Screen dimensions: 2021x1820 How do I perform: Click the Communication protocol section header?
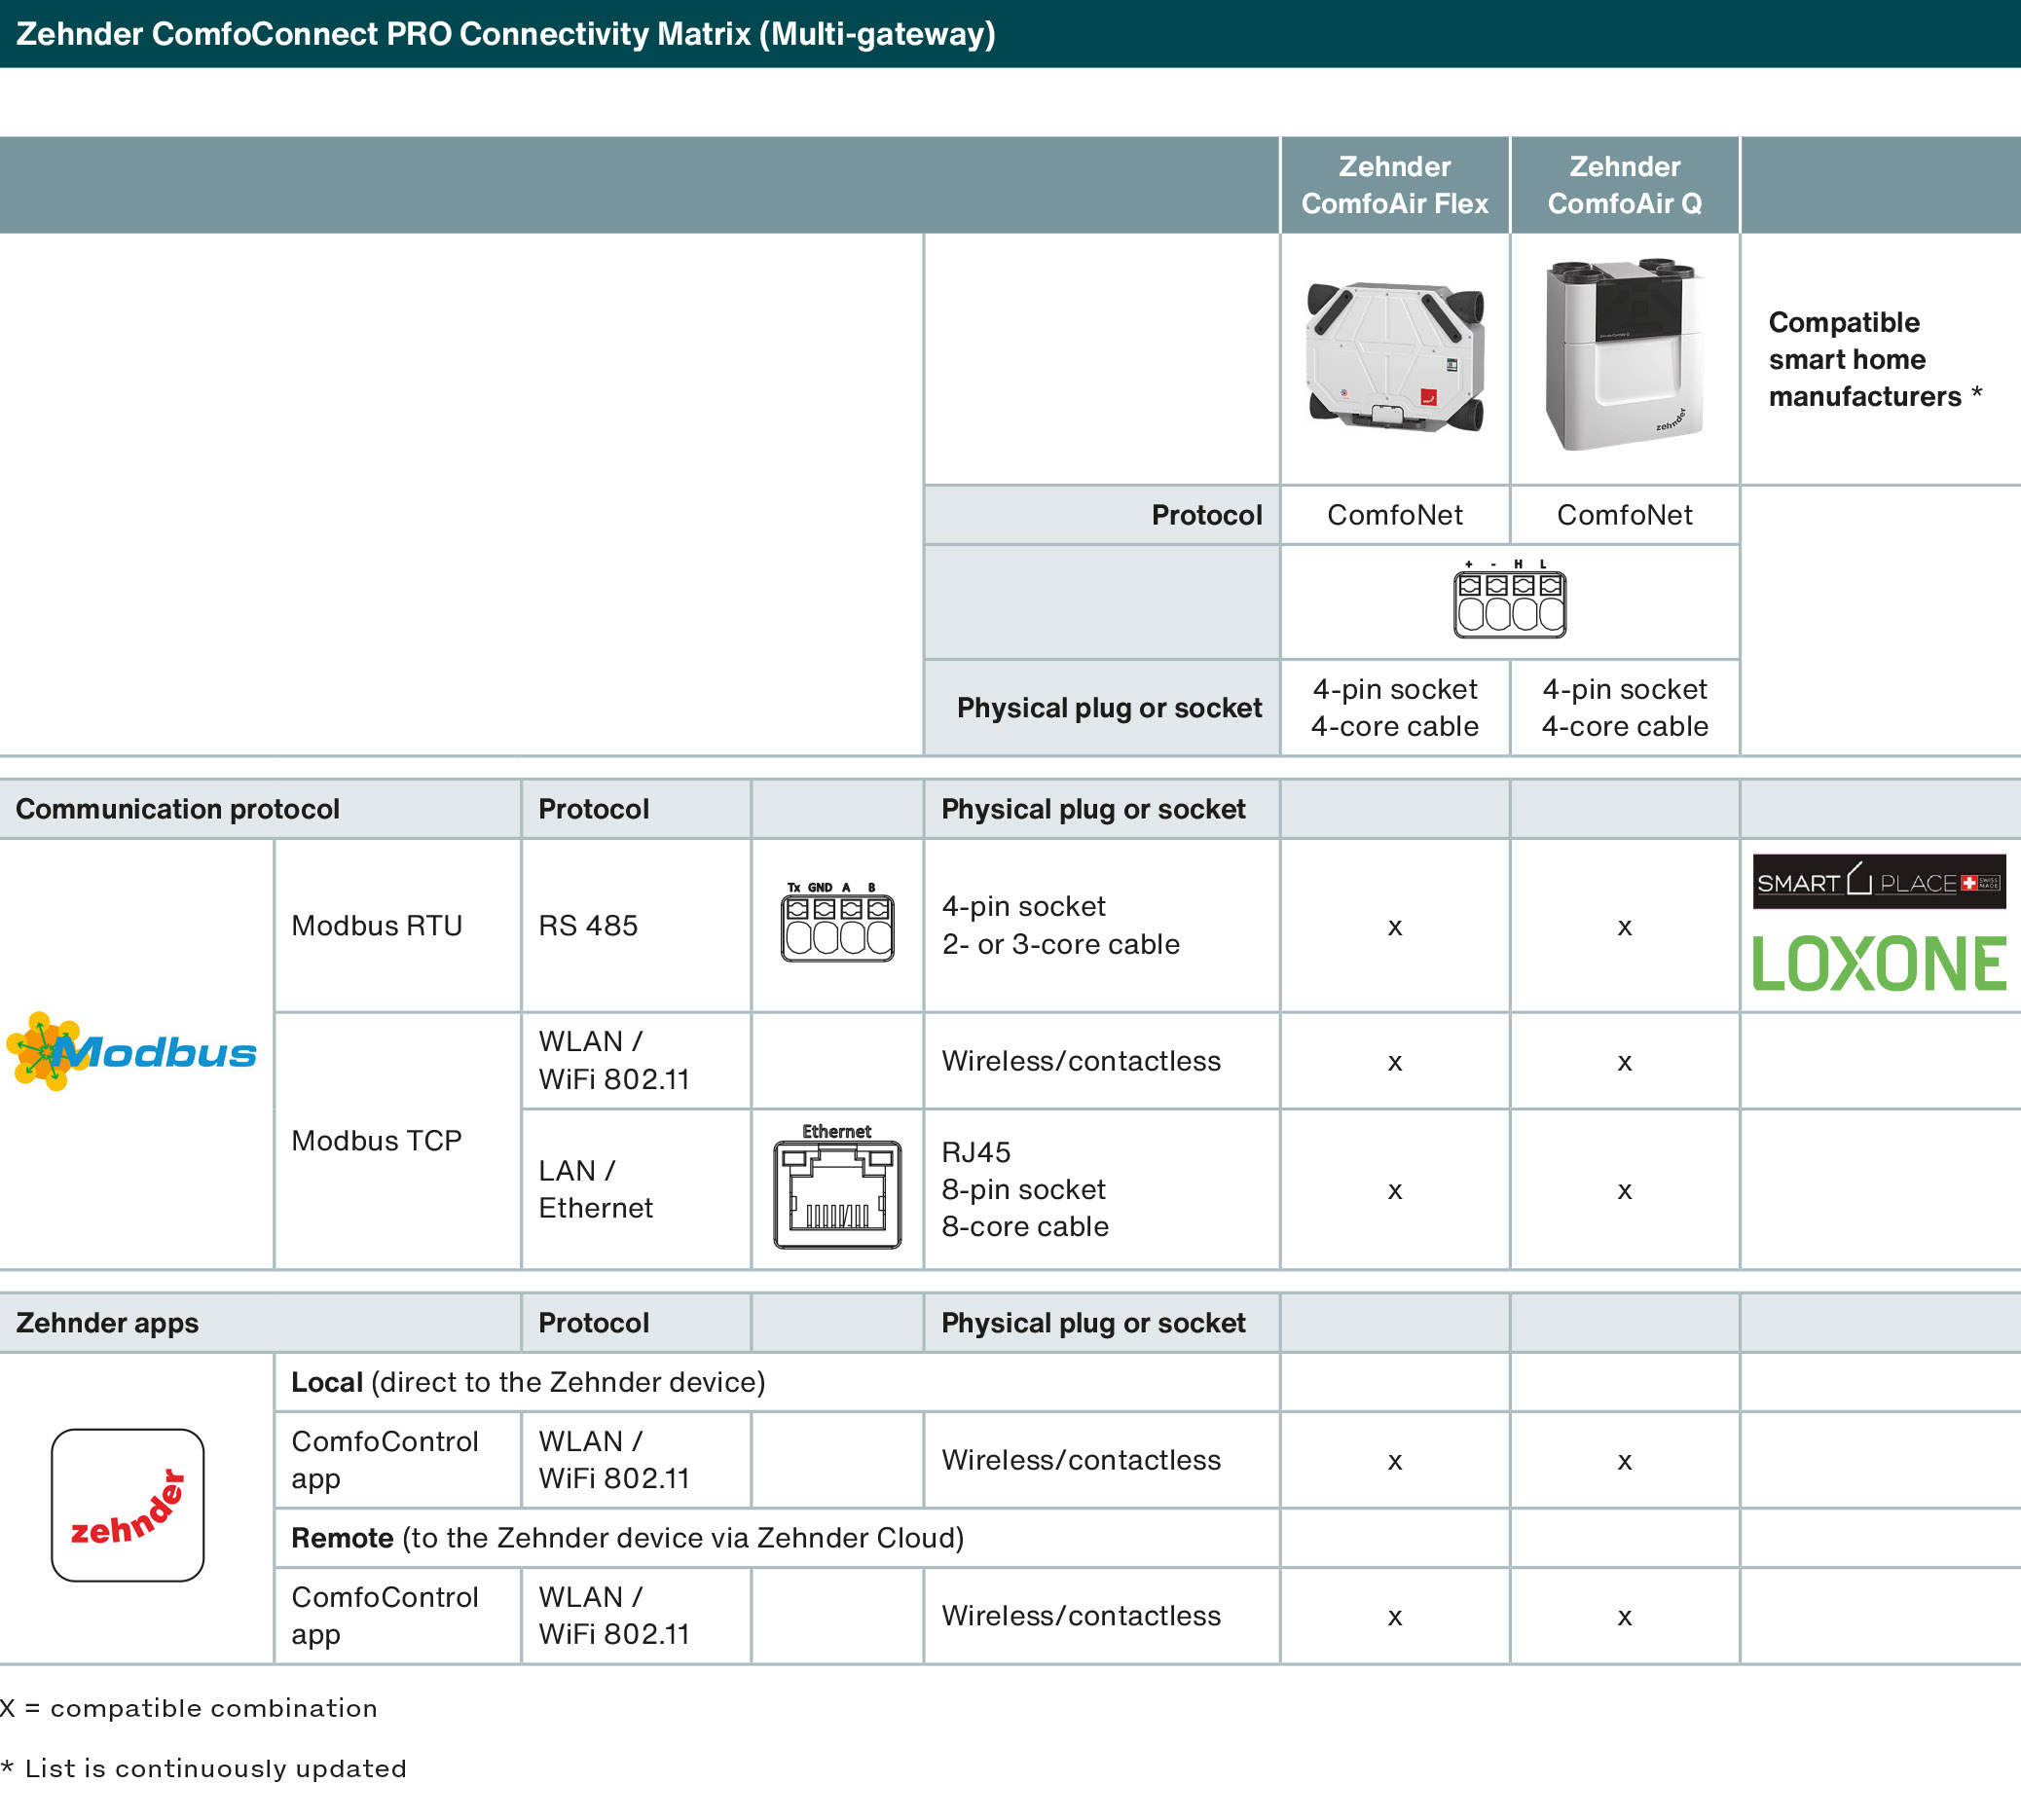(178, 809)
